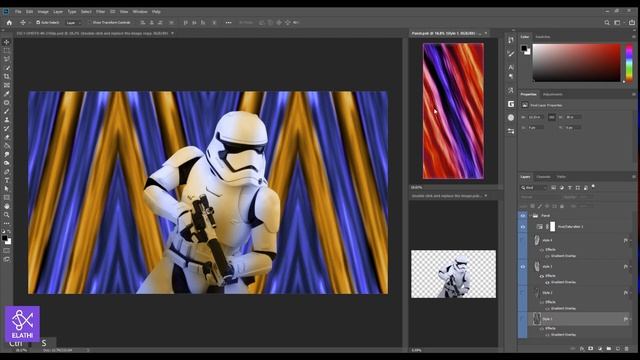Click the stormtrooper transparent document preview
This screenshot has width=640, height=360.
click(453, 274)
